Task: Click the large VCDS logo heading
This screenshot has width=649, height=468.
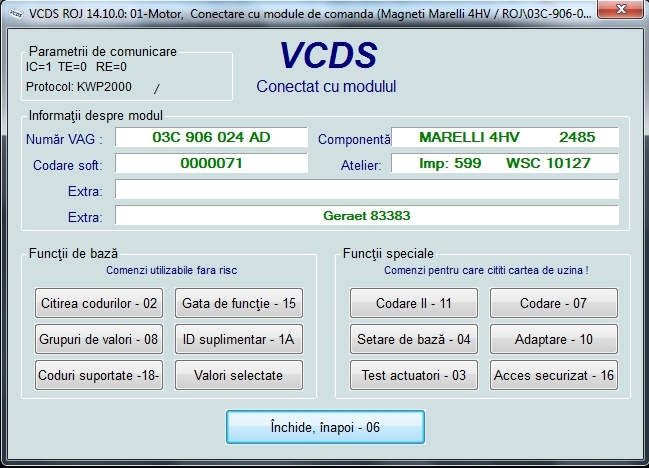Action: pyautogui.click(x=328, y=55)
